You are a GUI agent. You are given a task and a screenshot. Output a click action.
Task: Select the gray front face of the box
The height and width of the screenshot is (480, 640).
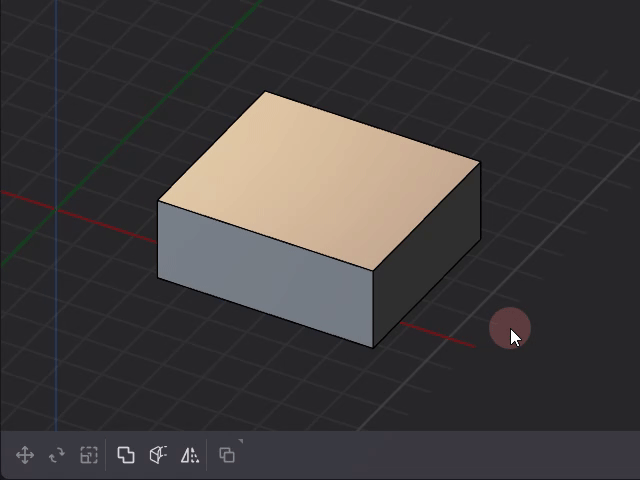pyautogui.click(x=265, y=273)
